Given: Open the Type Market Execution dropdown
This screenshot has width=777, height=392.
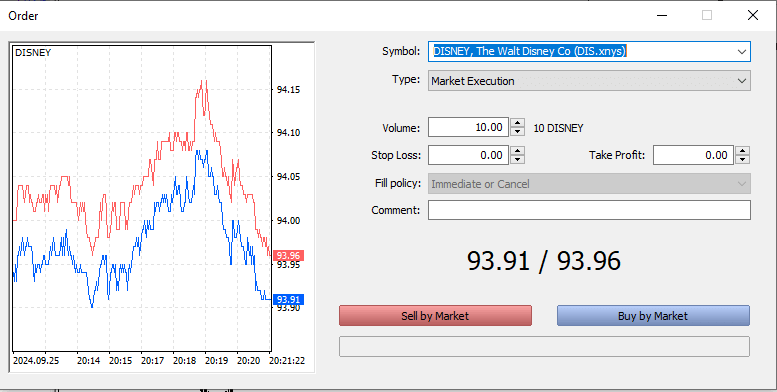Looking at the screenshot, I should (x=589, y=81).
